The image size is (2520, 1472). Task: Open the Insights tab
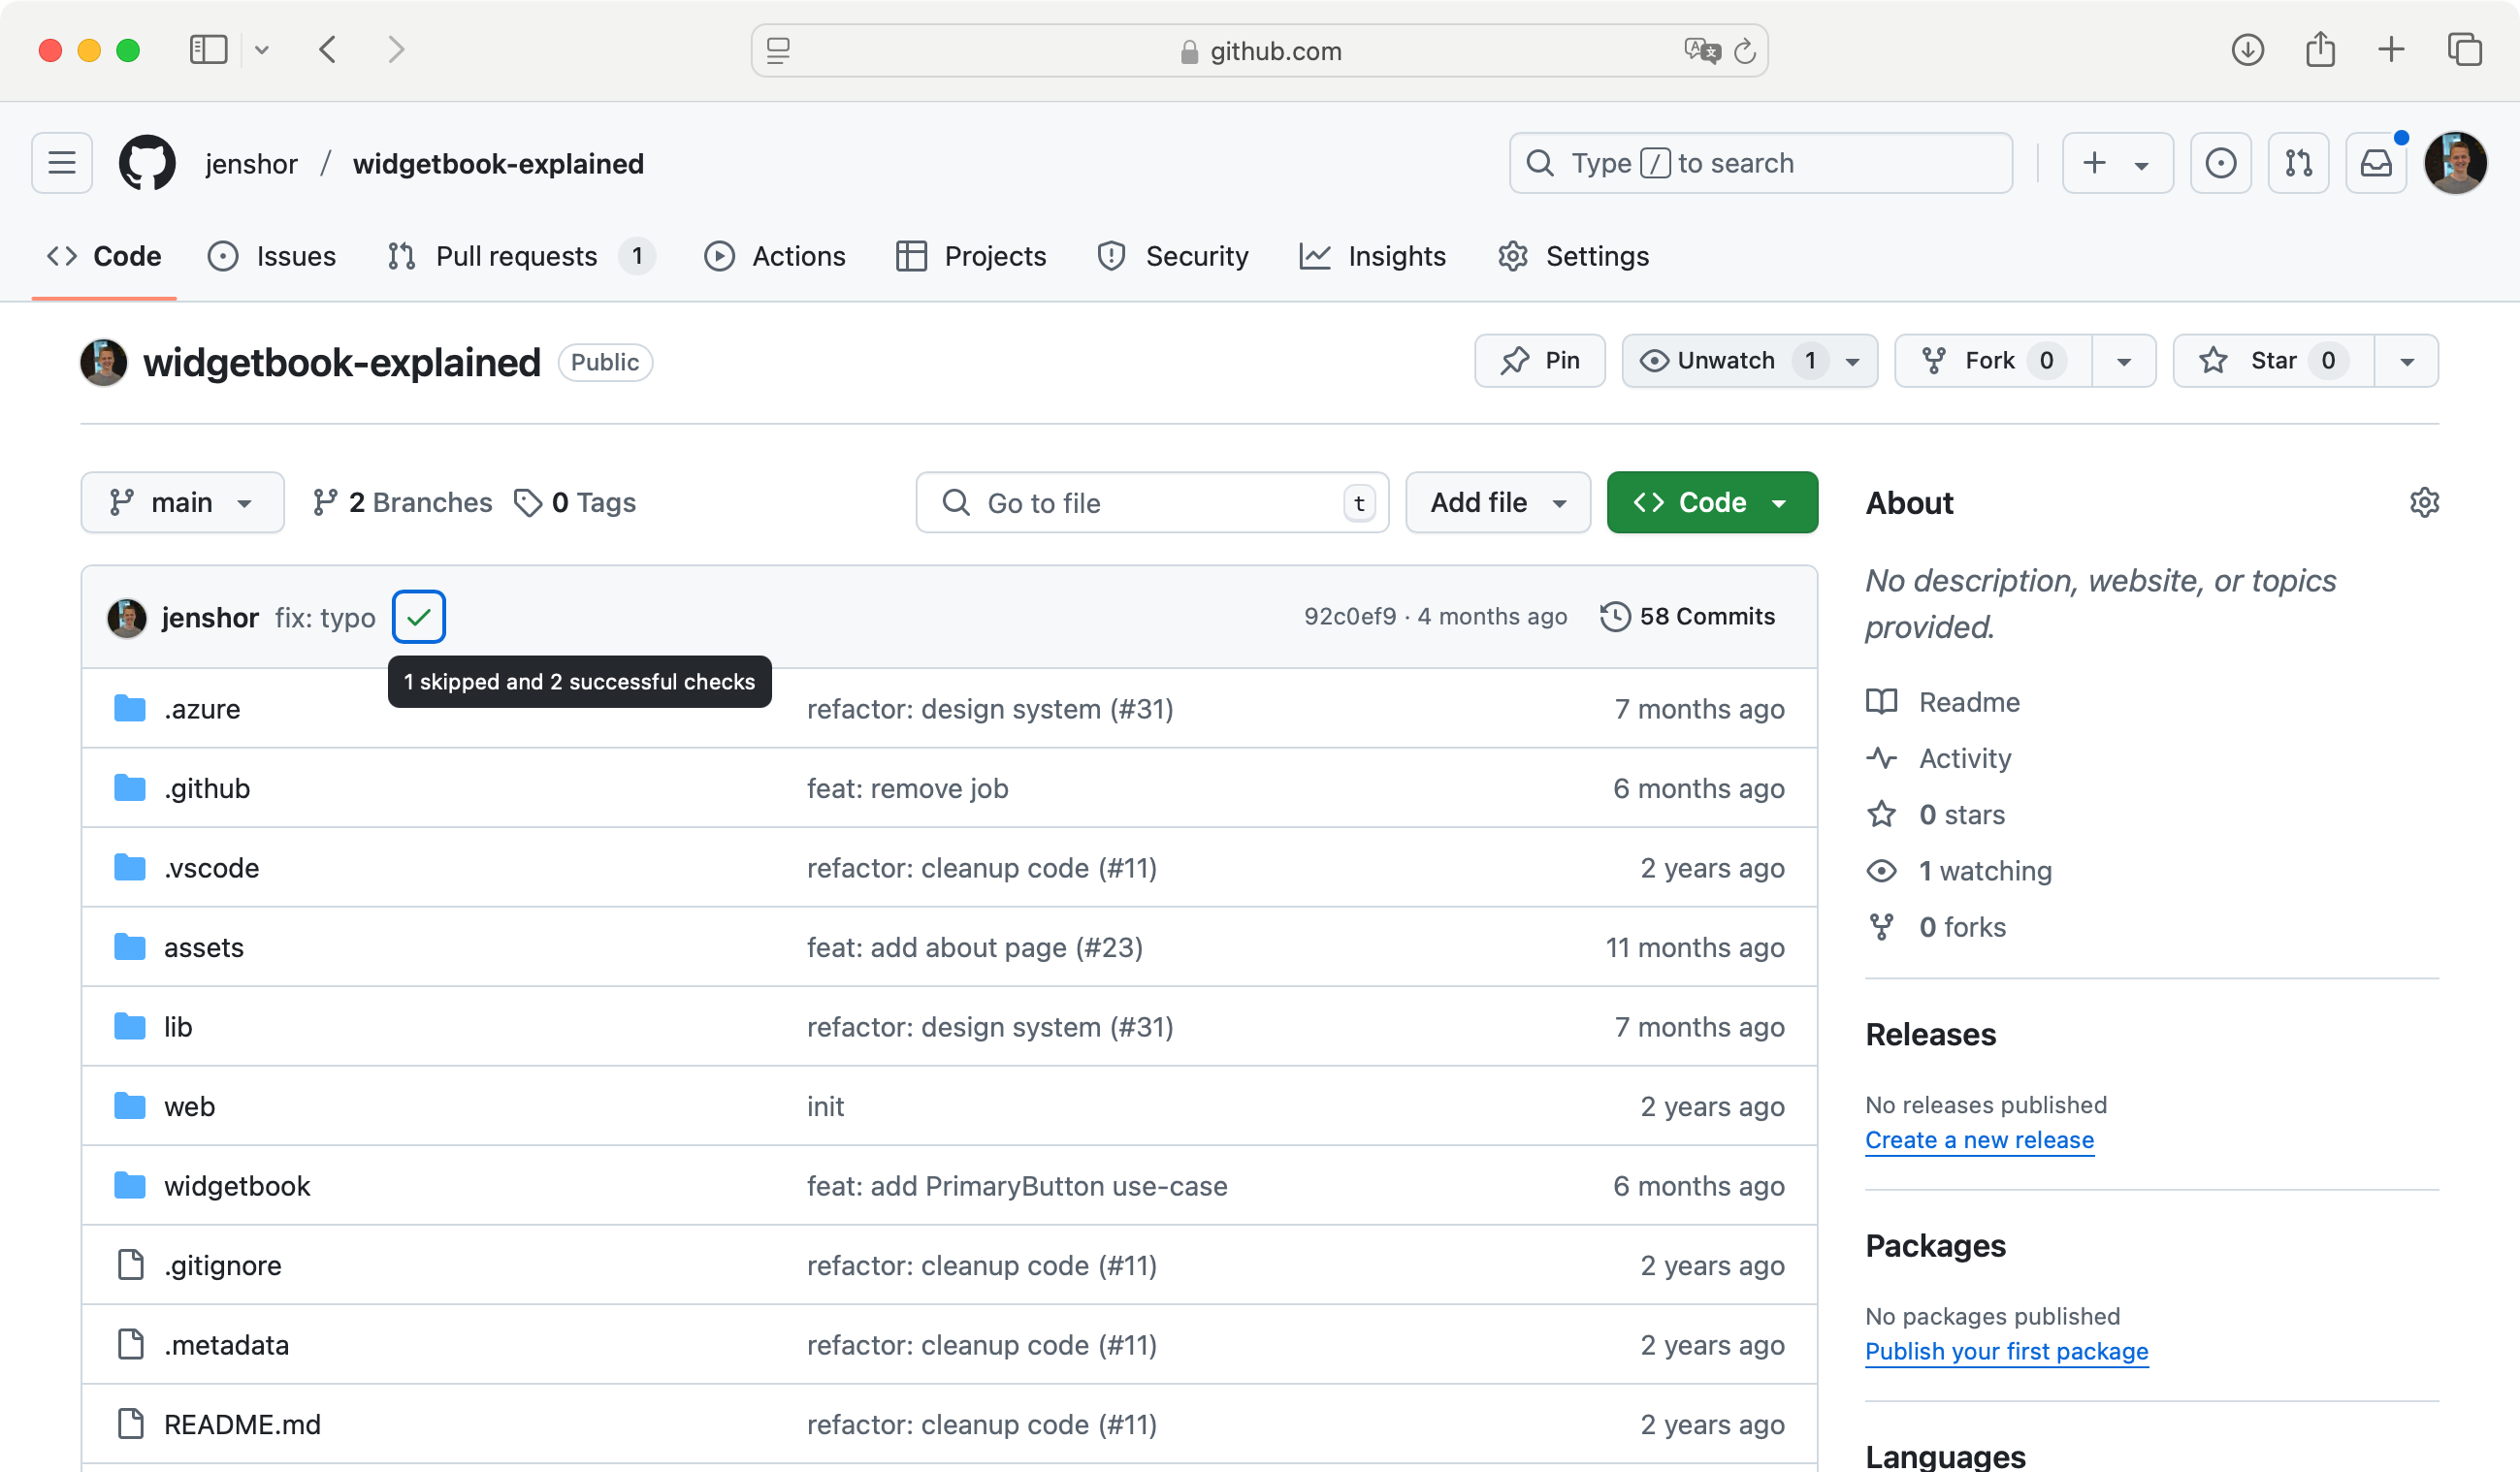click(x=1373, y=256)
